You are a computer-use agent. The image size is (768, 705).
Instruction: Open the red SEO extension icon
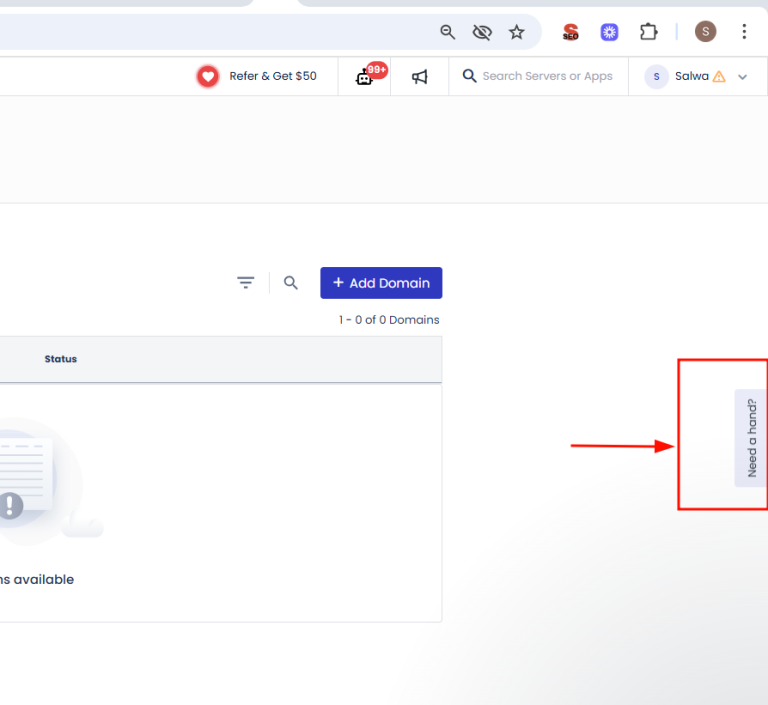click(x=570, y=32)
